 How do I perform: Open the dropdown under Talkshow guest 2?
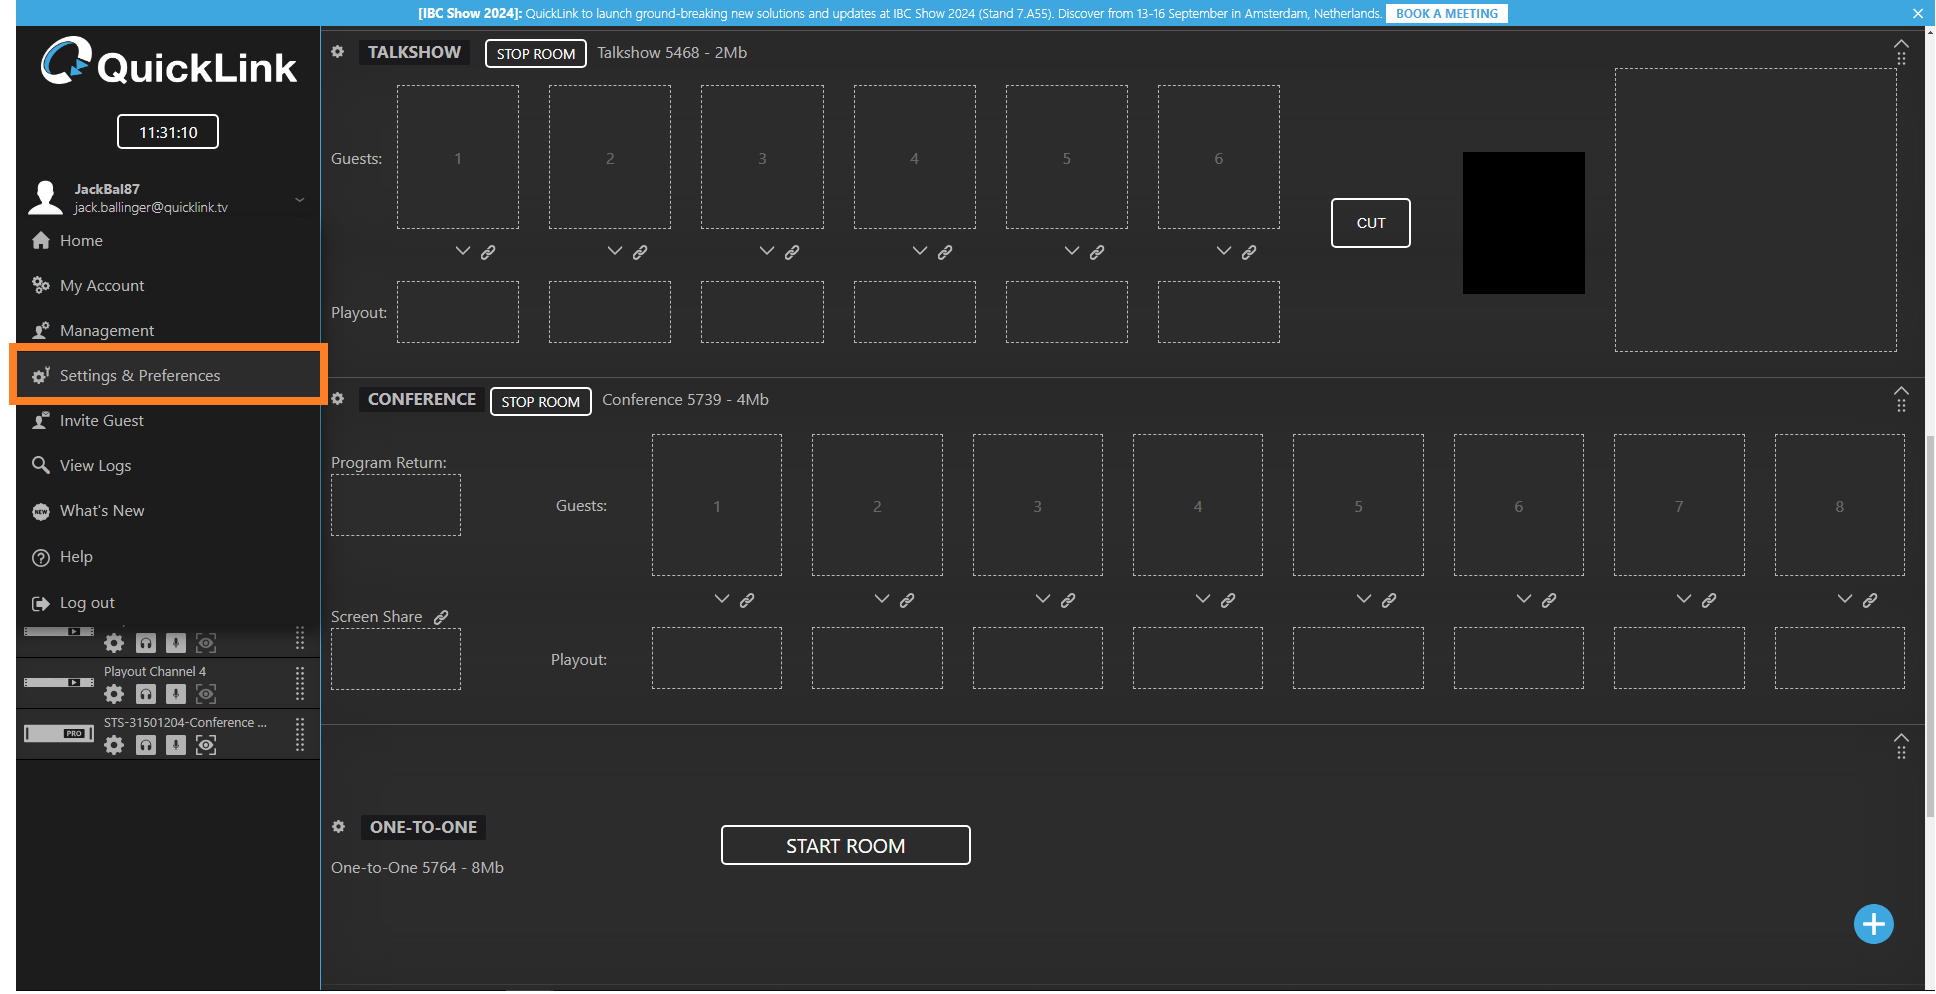[615, 251]
